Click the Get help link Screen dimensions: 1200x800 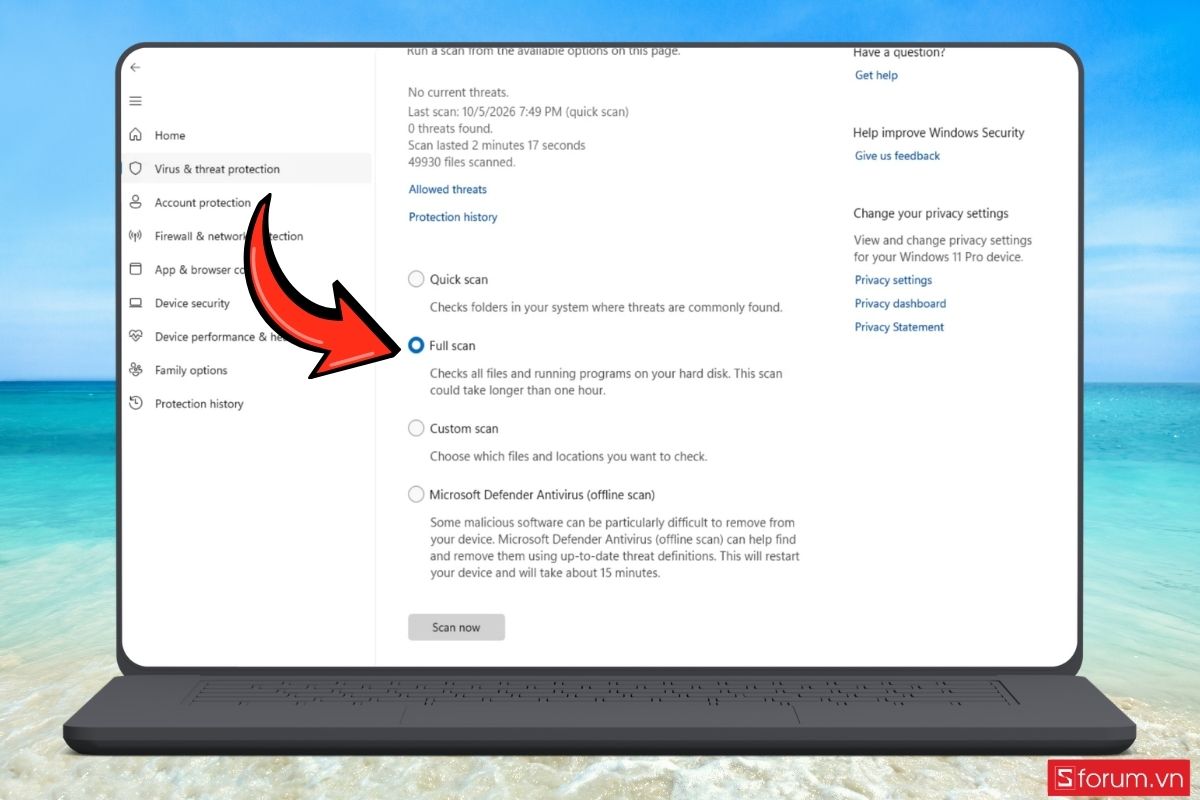(x=877, y=75)
